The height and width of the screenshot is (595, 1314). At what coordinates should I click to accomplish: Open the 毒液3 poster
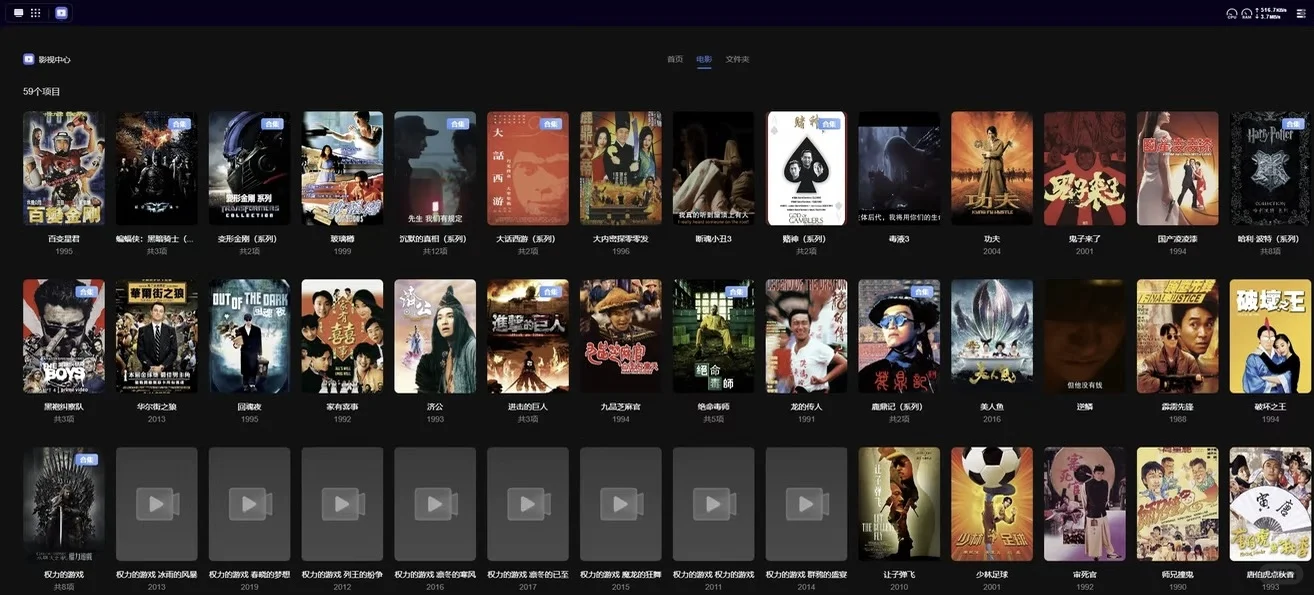click(x=899, y=168)
